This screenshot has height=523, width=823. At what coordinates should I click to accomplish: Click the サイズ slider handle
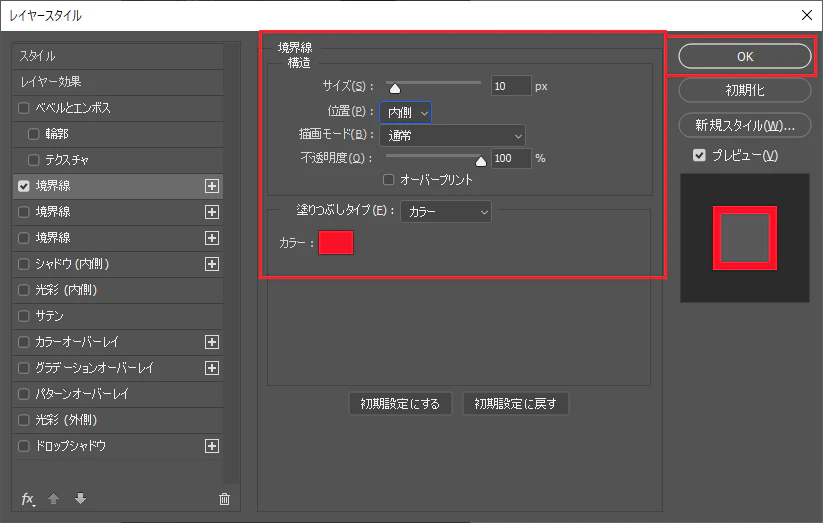coord(395,88)
